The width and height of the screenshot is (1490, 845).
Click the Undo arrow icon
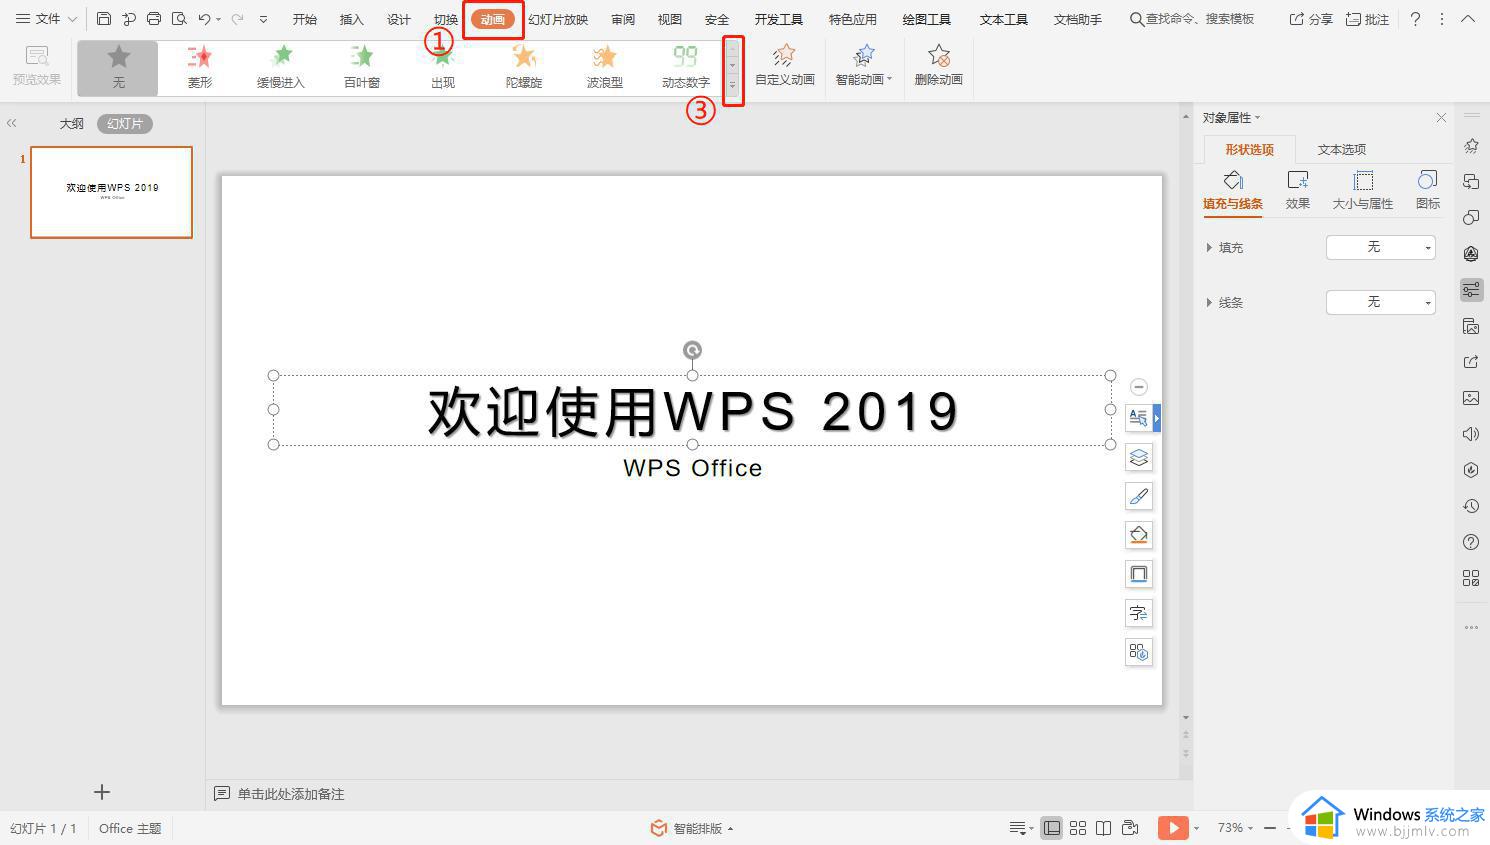point(205,19)
